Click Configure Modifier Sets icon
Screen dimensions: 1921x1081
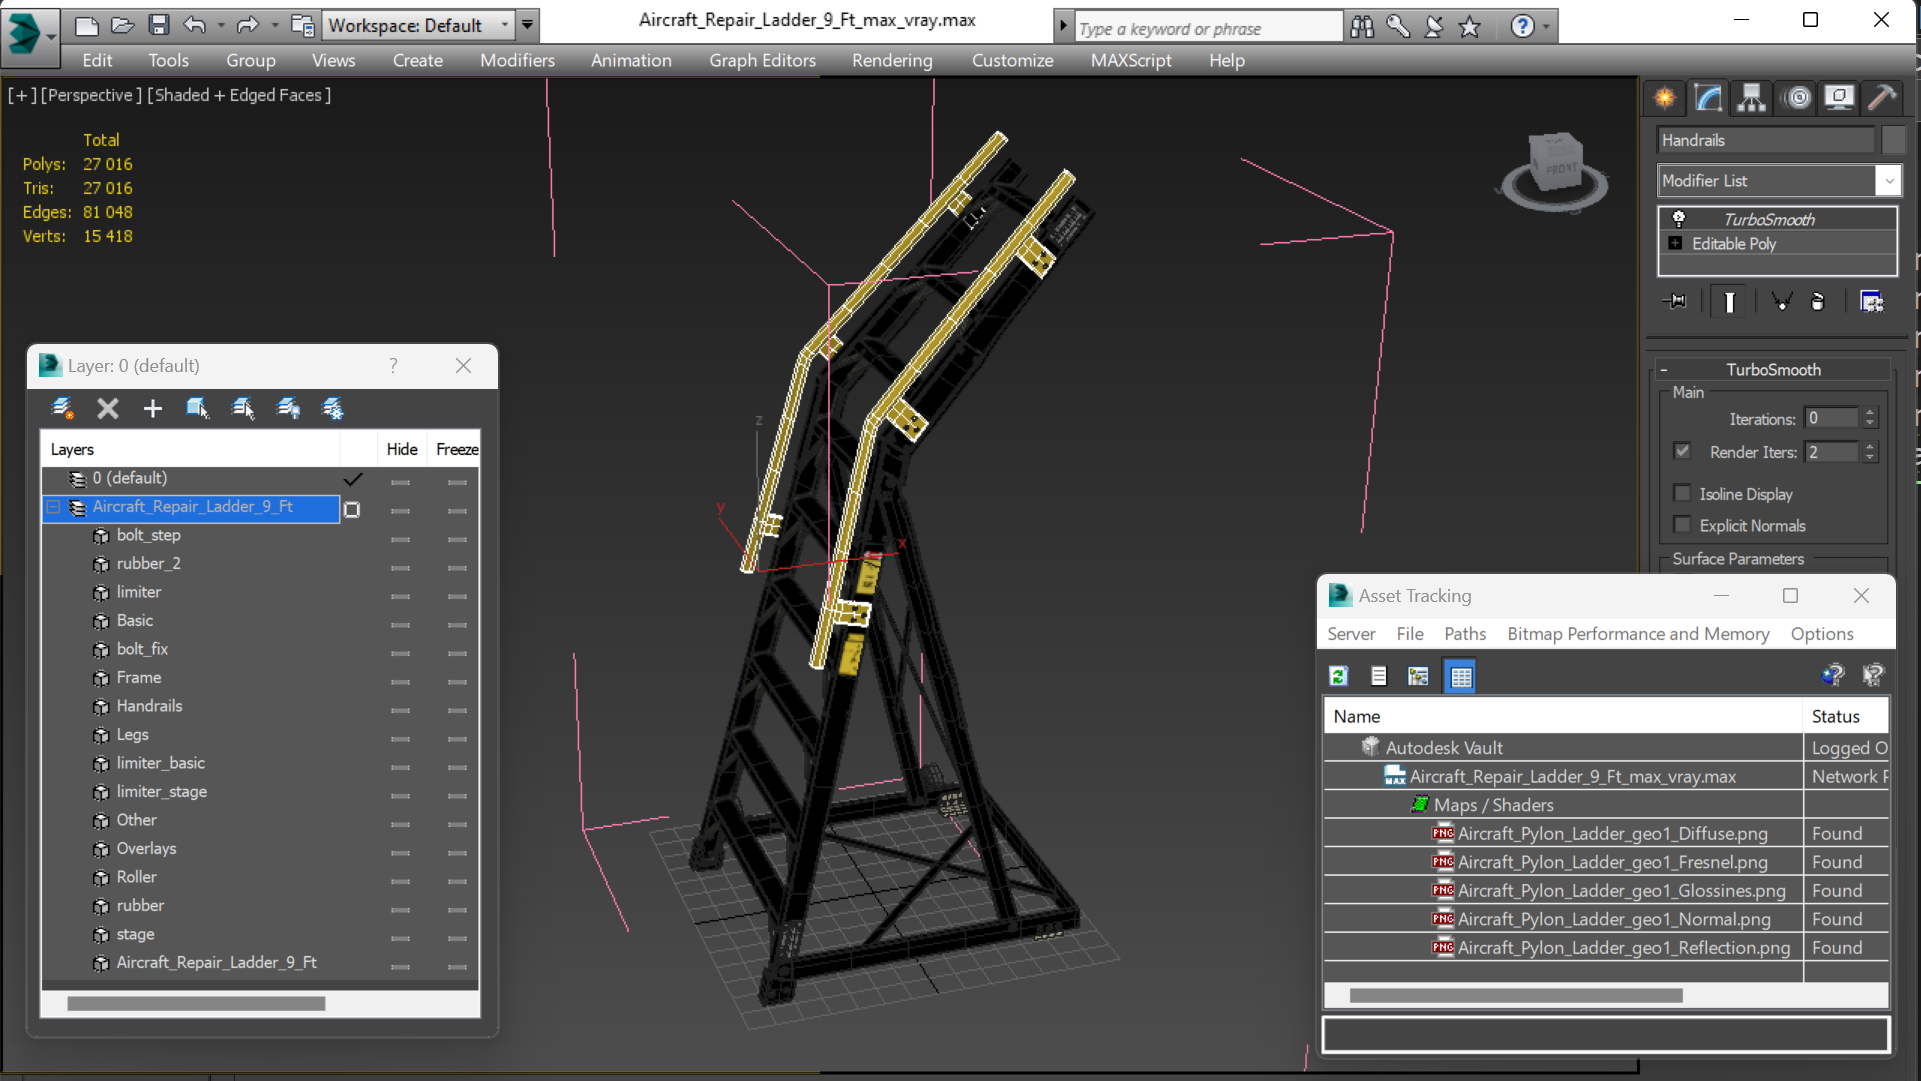(x=1871, y=301)
